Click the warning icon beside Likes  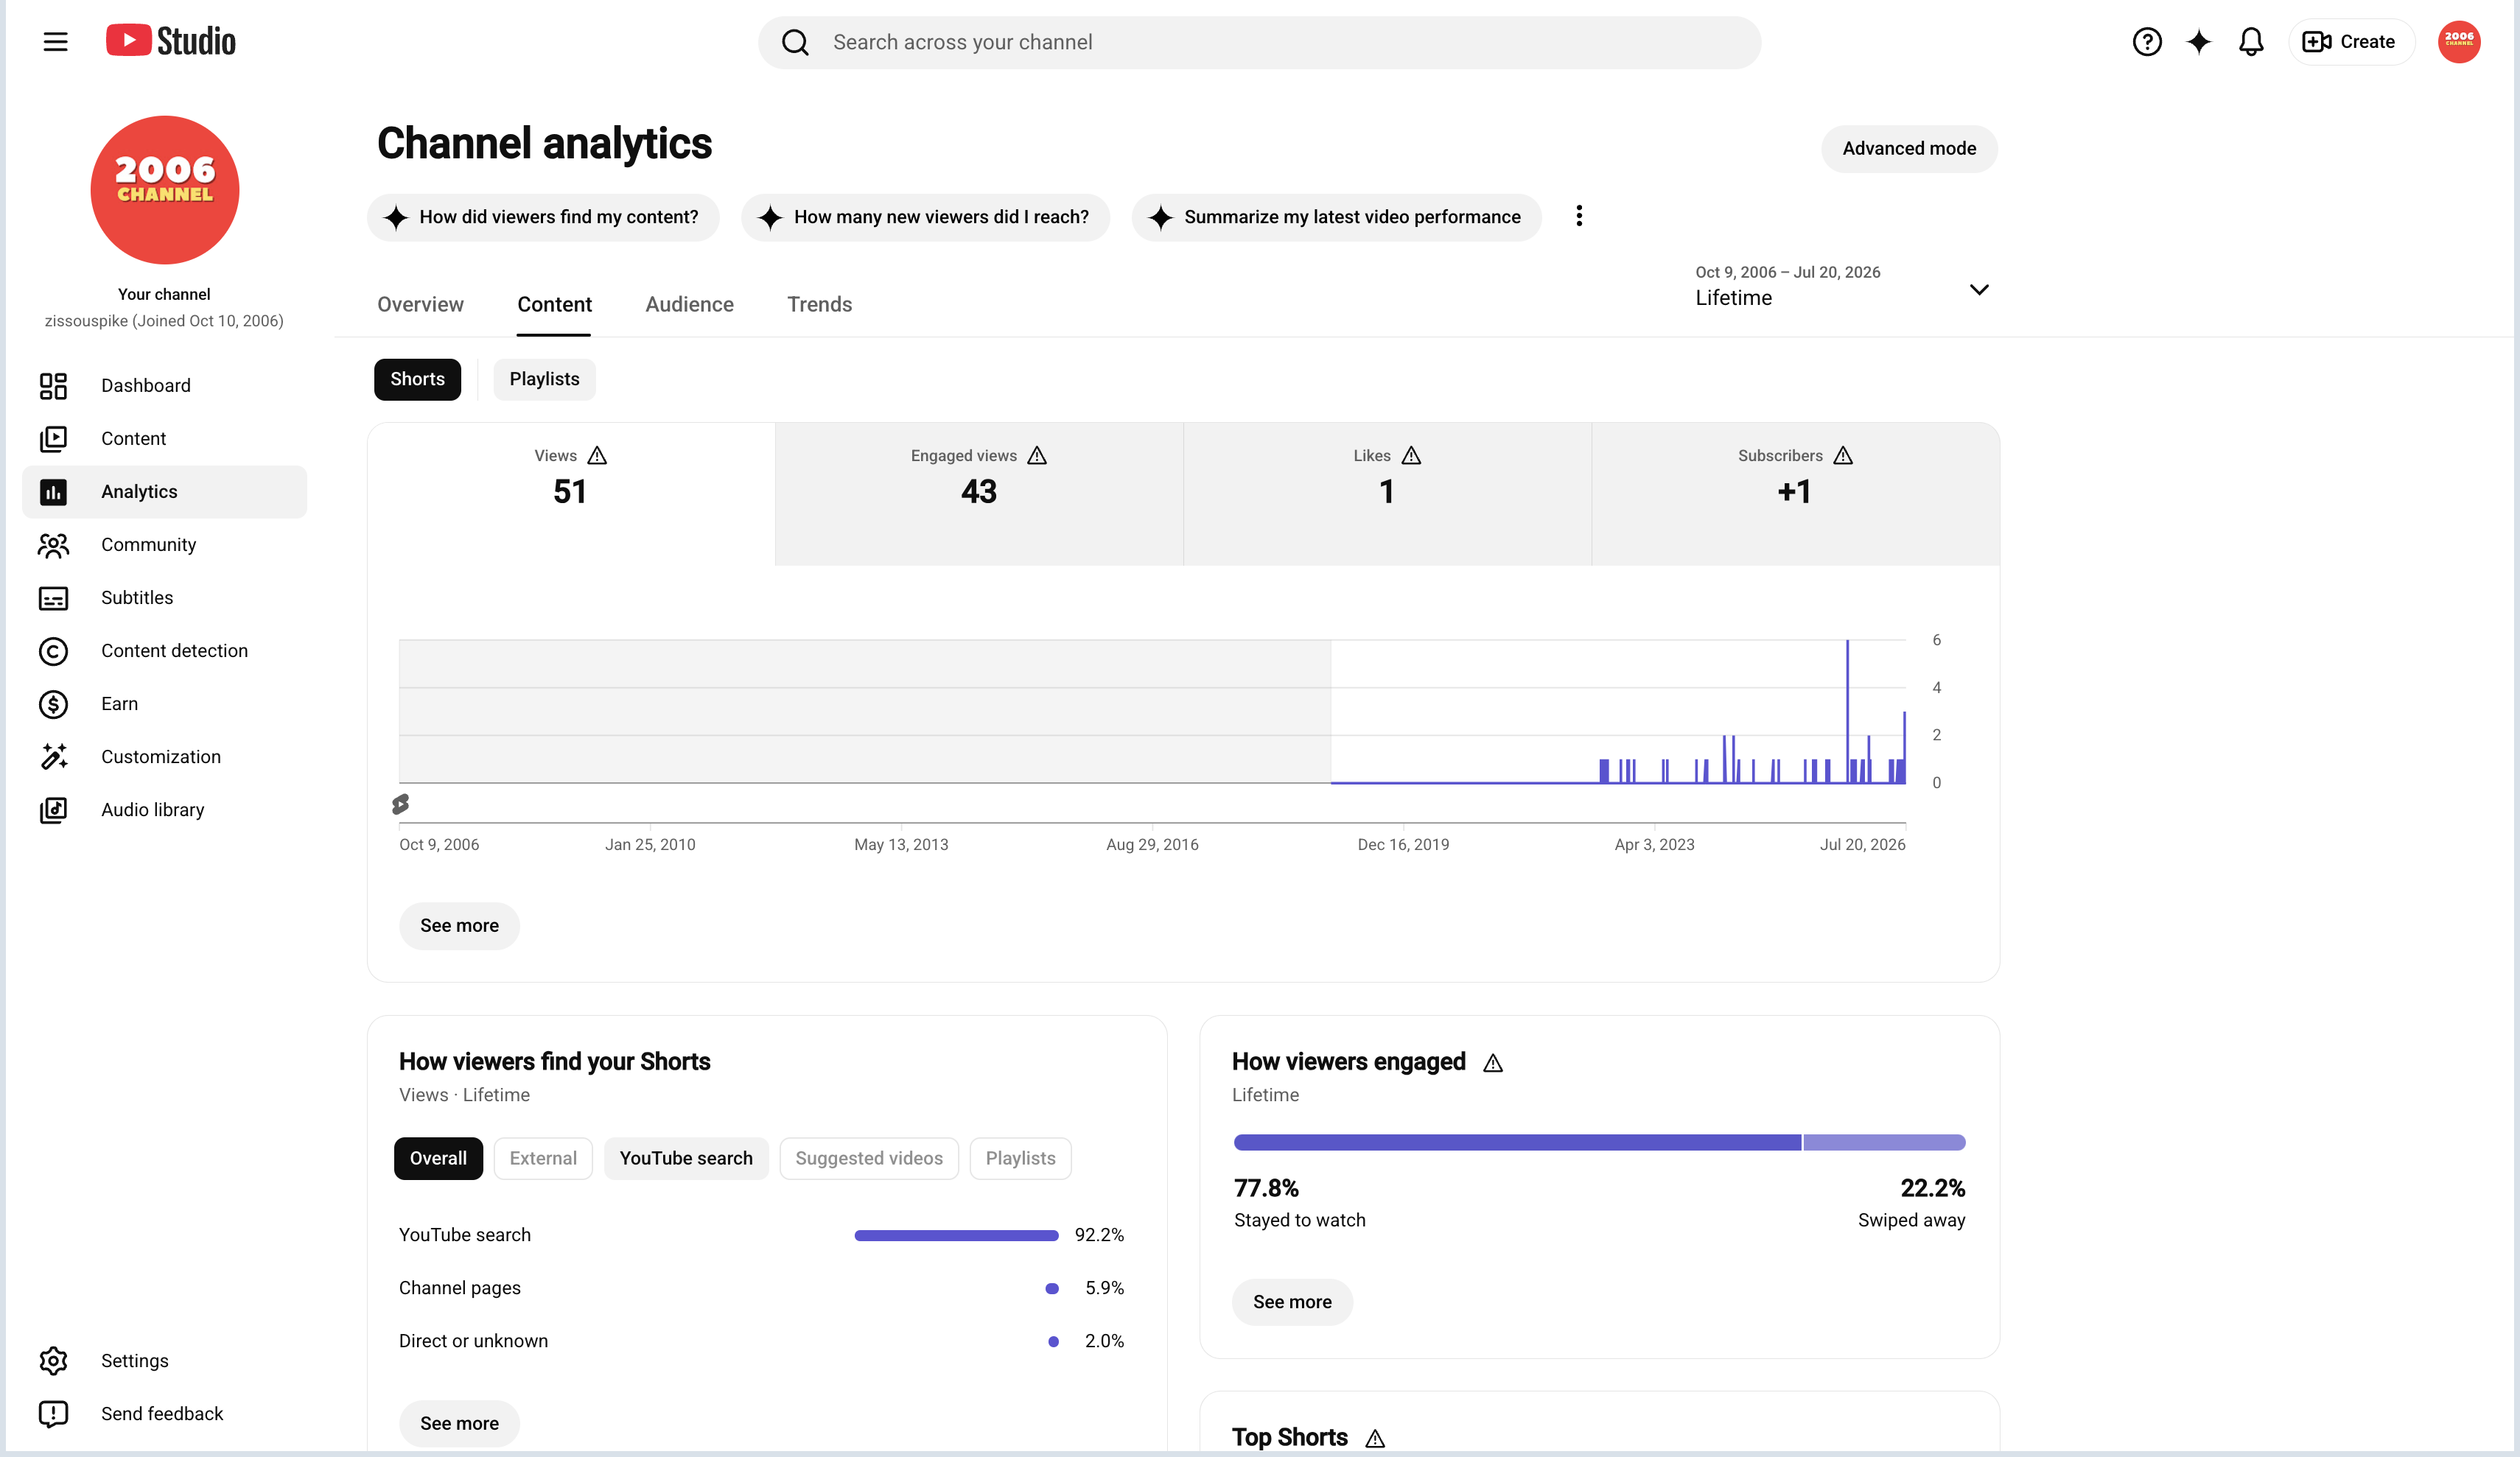tap(1411, 456)
